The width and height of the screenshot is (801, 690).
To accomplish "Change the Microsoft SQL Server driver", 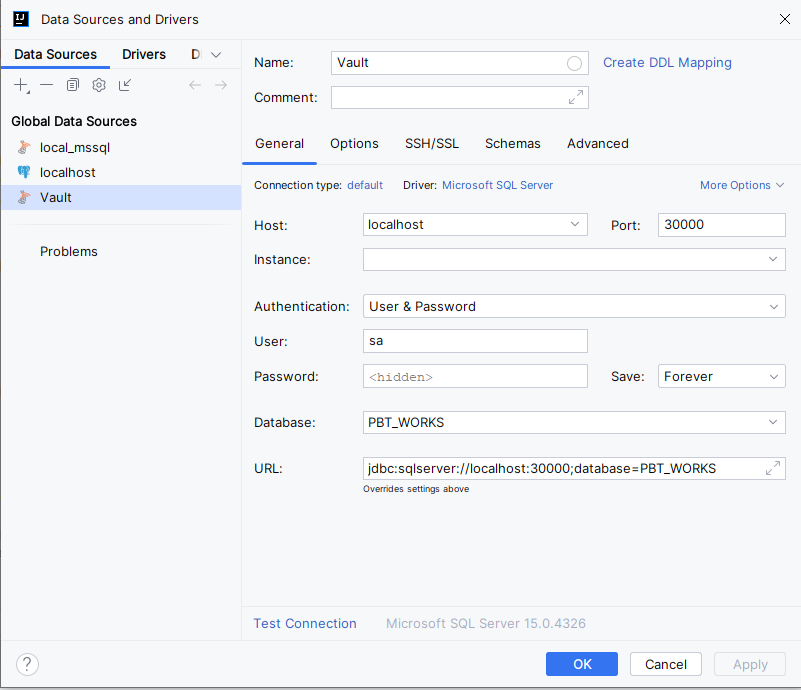I will coord(497,185).
